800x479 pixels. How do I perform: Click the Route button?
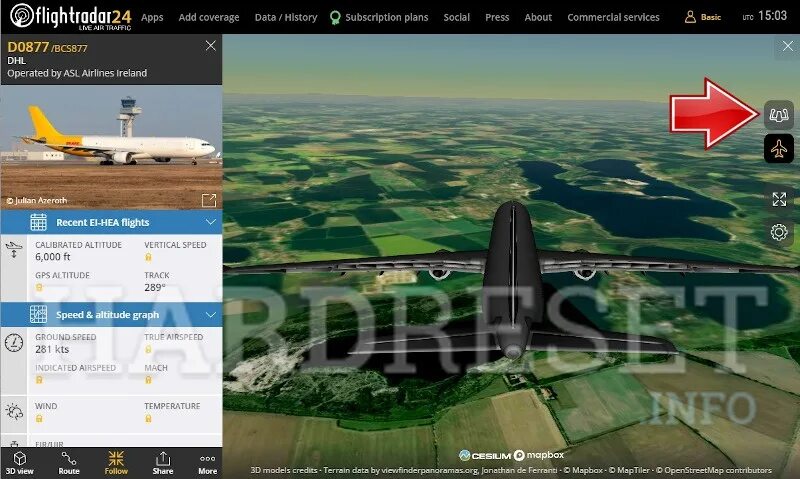coord(69,463)
